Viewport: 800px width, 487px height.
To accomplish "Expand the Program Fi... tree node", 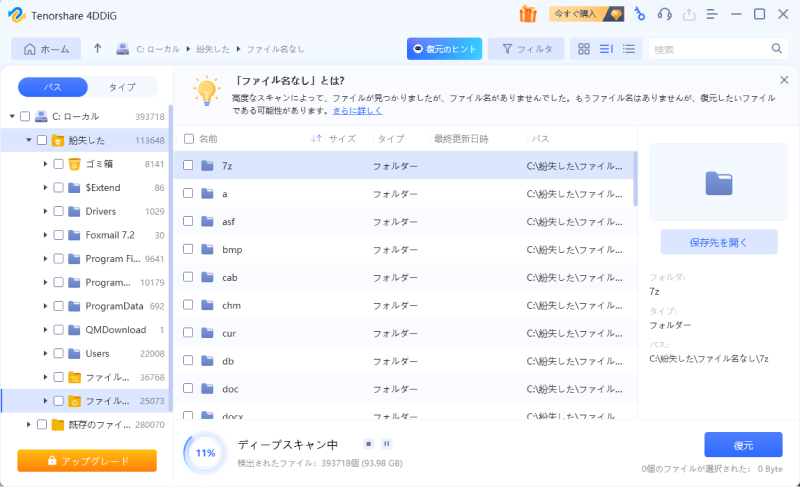I will [x=45, y=259].
